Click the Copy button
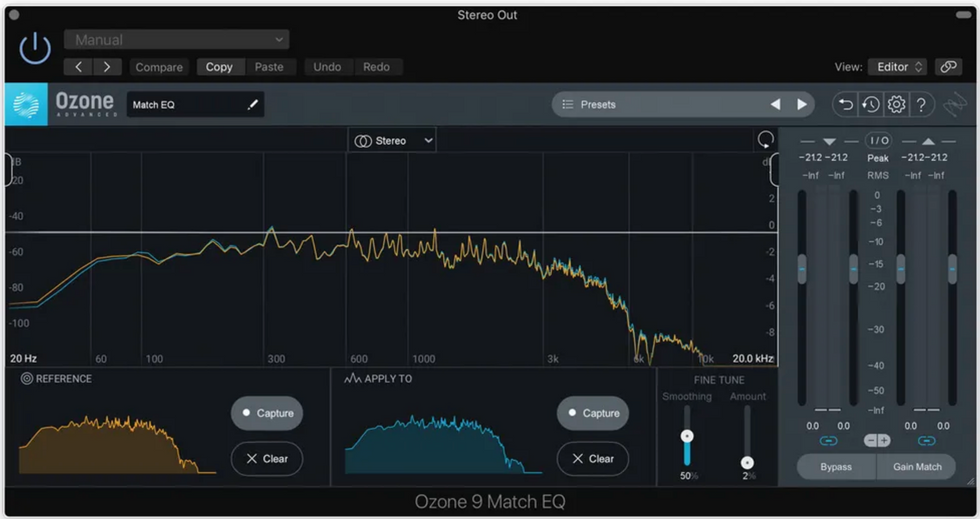The image size is (980, 519). 219,67
